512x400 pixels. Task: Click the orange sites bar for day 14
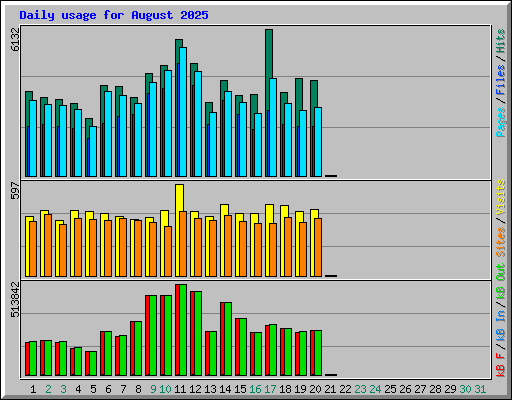228,246
